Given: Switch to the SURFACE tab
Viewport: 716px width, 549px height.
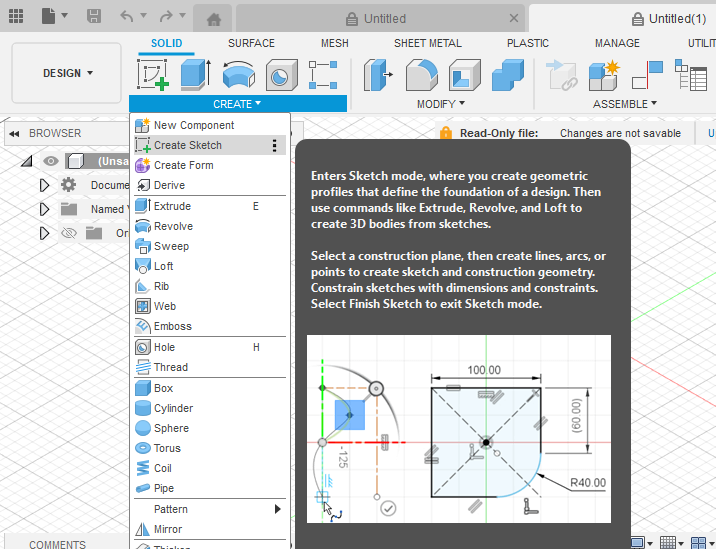Looking at the screenshot, I should [251, 43].
